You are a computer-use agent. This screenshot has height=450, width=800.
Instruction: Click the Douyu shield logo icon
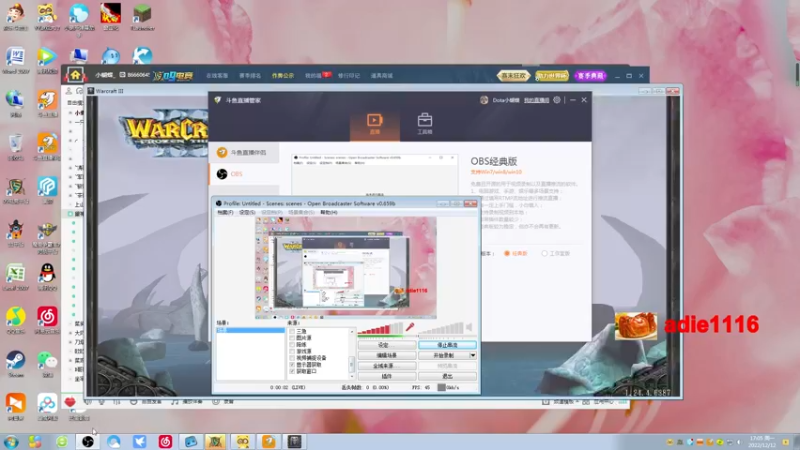[x=218, y=100]
